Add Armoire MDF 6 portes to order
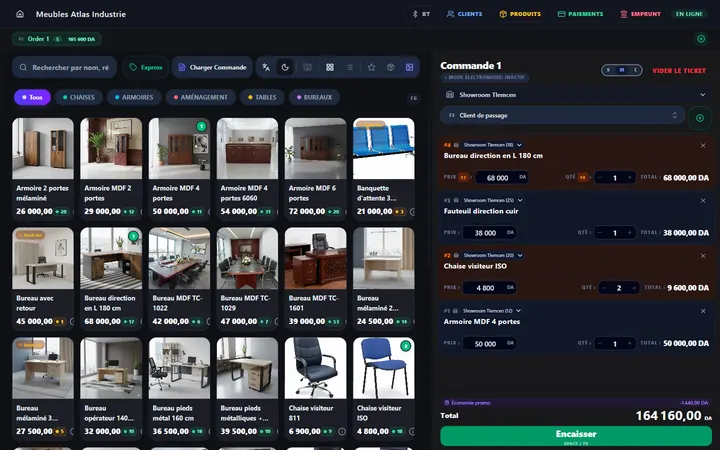The image size is (720, 450). [x=315, y=169]
